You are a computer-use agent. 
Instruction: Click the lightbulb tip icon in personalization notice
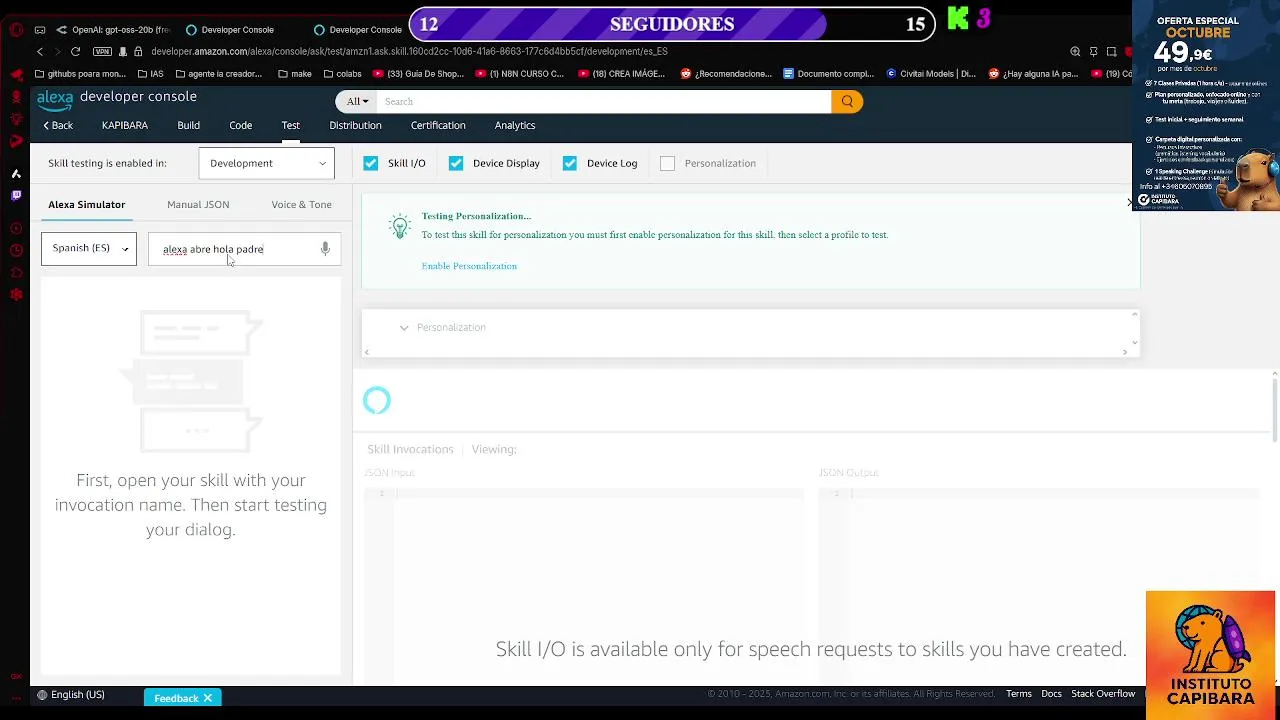click(400, 226)
